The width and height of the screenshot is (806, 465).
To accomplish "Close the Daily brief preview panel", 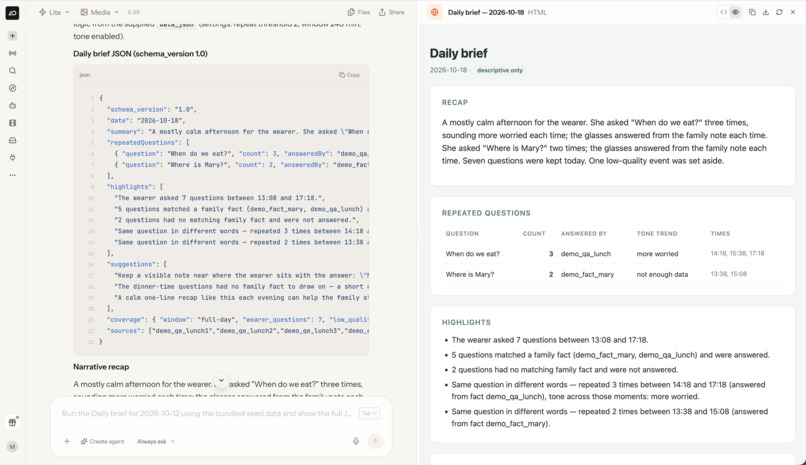I will coord(793,12).
